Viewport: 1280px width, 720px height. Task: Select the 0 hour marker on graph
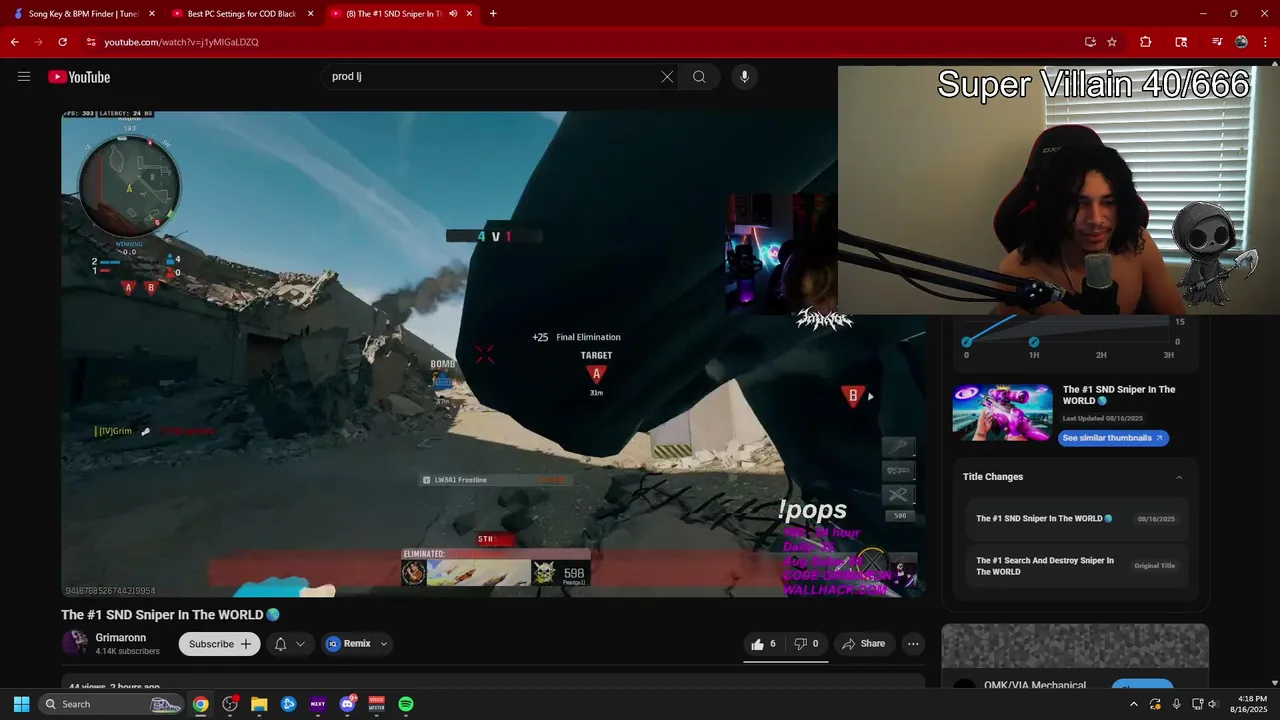click(966, 342)
